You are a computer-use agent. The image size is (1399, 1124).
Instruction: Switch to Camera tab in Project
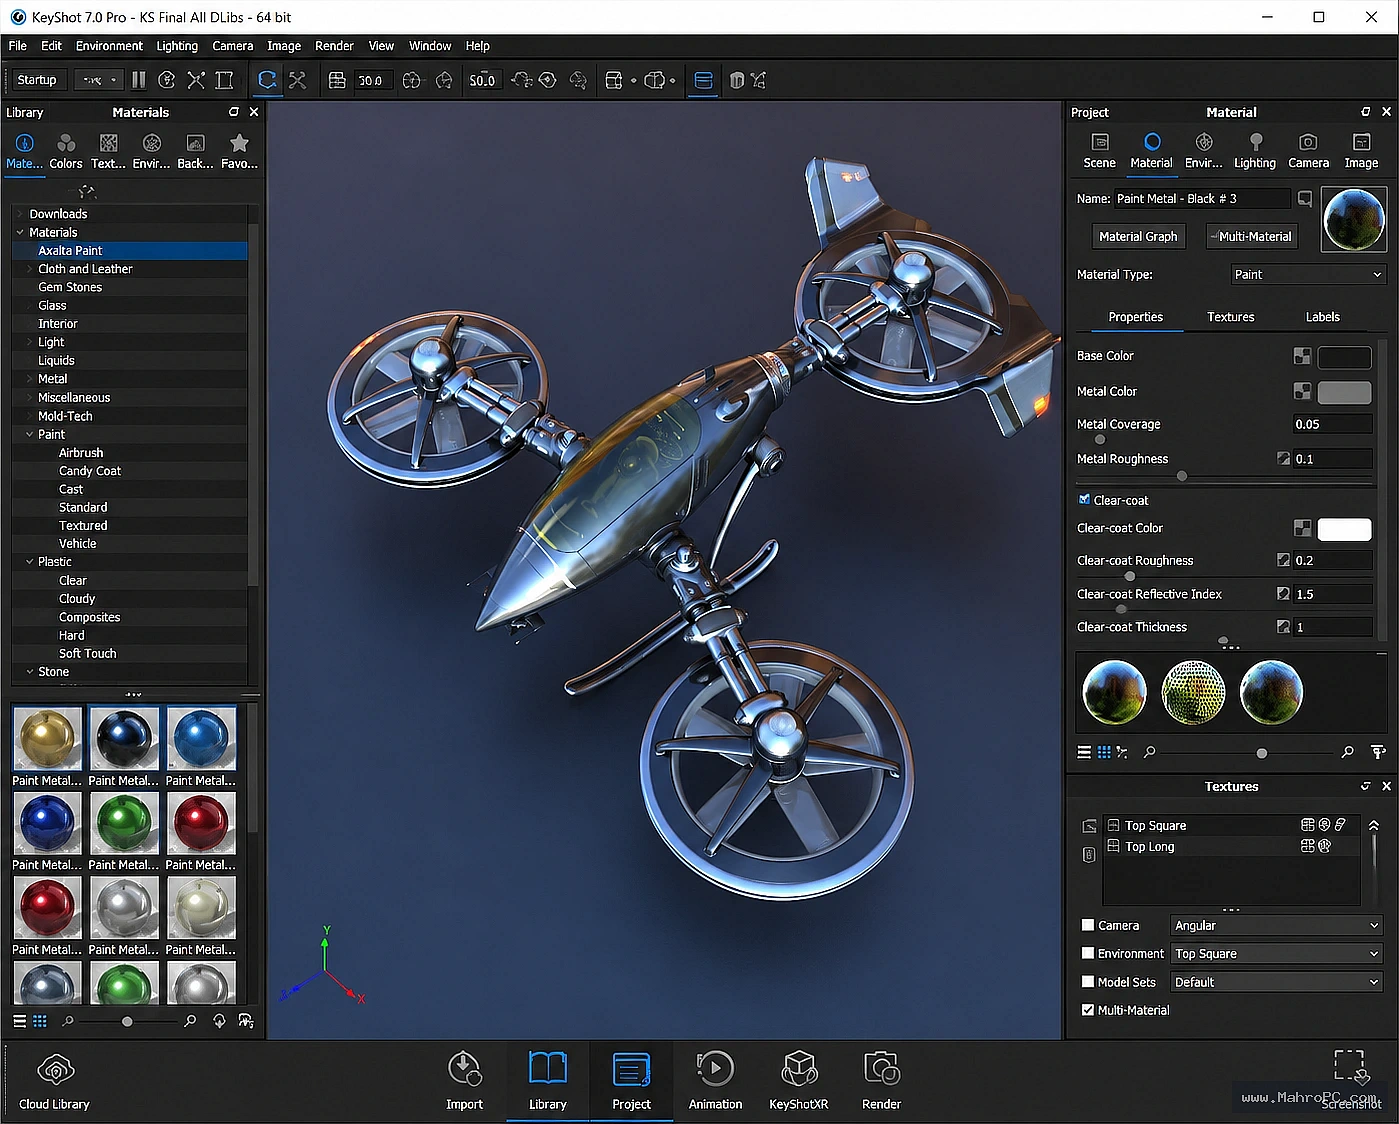pyautogui.click(x=1308, y=151)
